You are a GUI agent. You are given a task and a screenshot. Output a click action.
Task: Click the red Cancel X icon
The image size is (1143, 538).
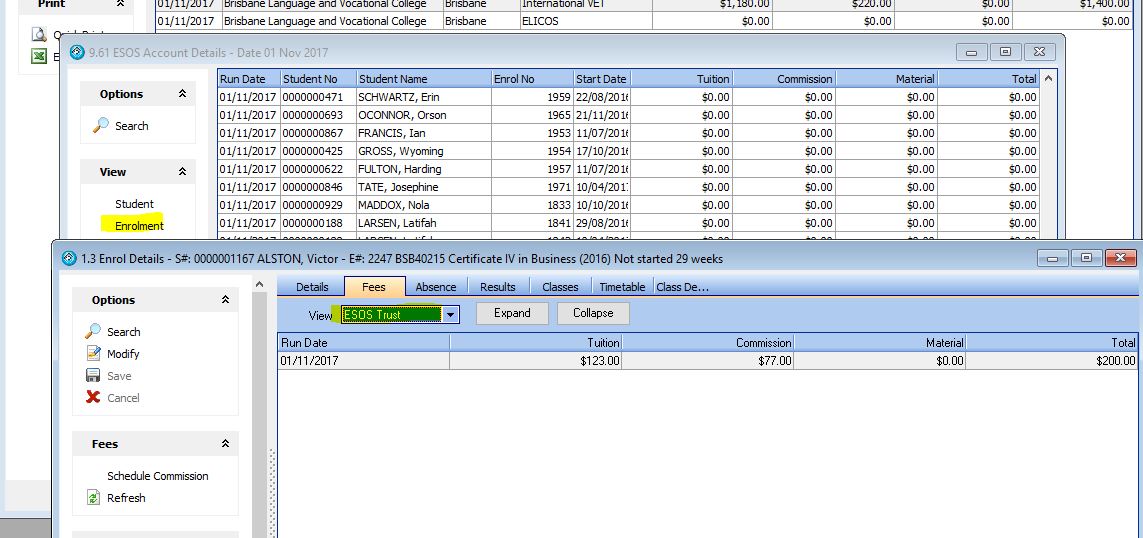coord(93,397)
